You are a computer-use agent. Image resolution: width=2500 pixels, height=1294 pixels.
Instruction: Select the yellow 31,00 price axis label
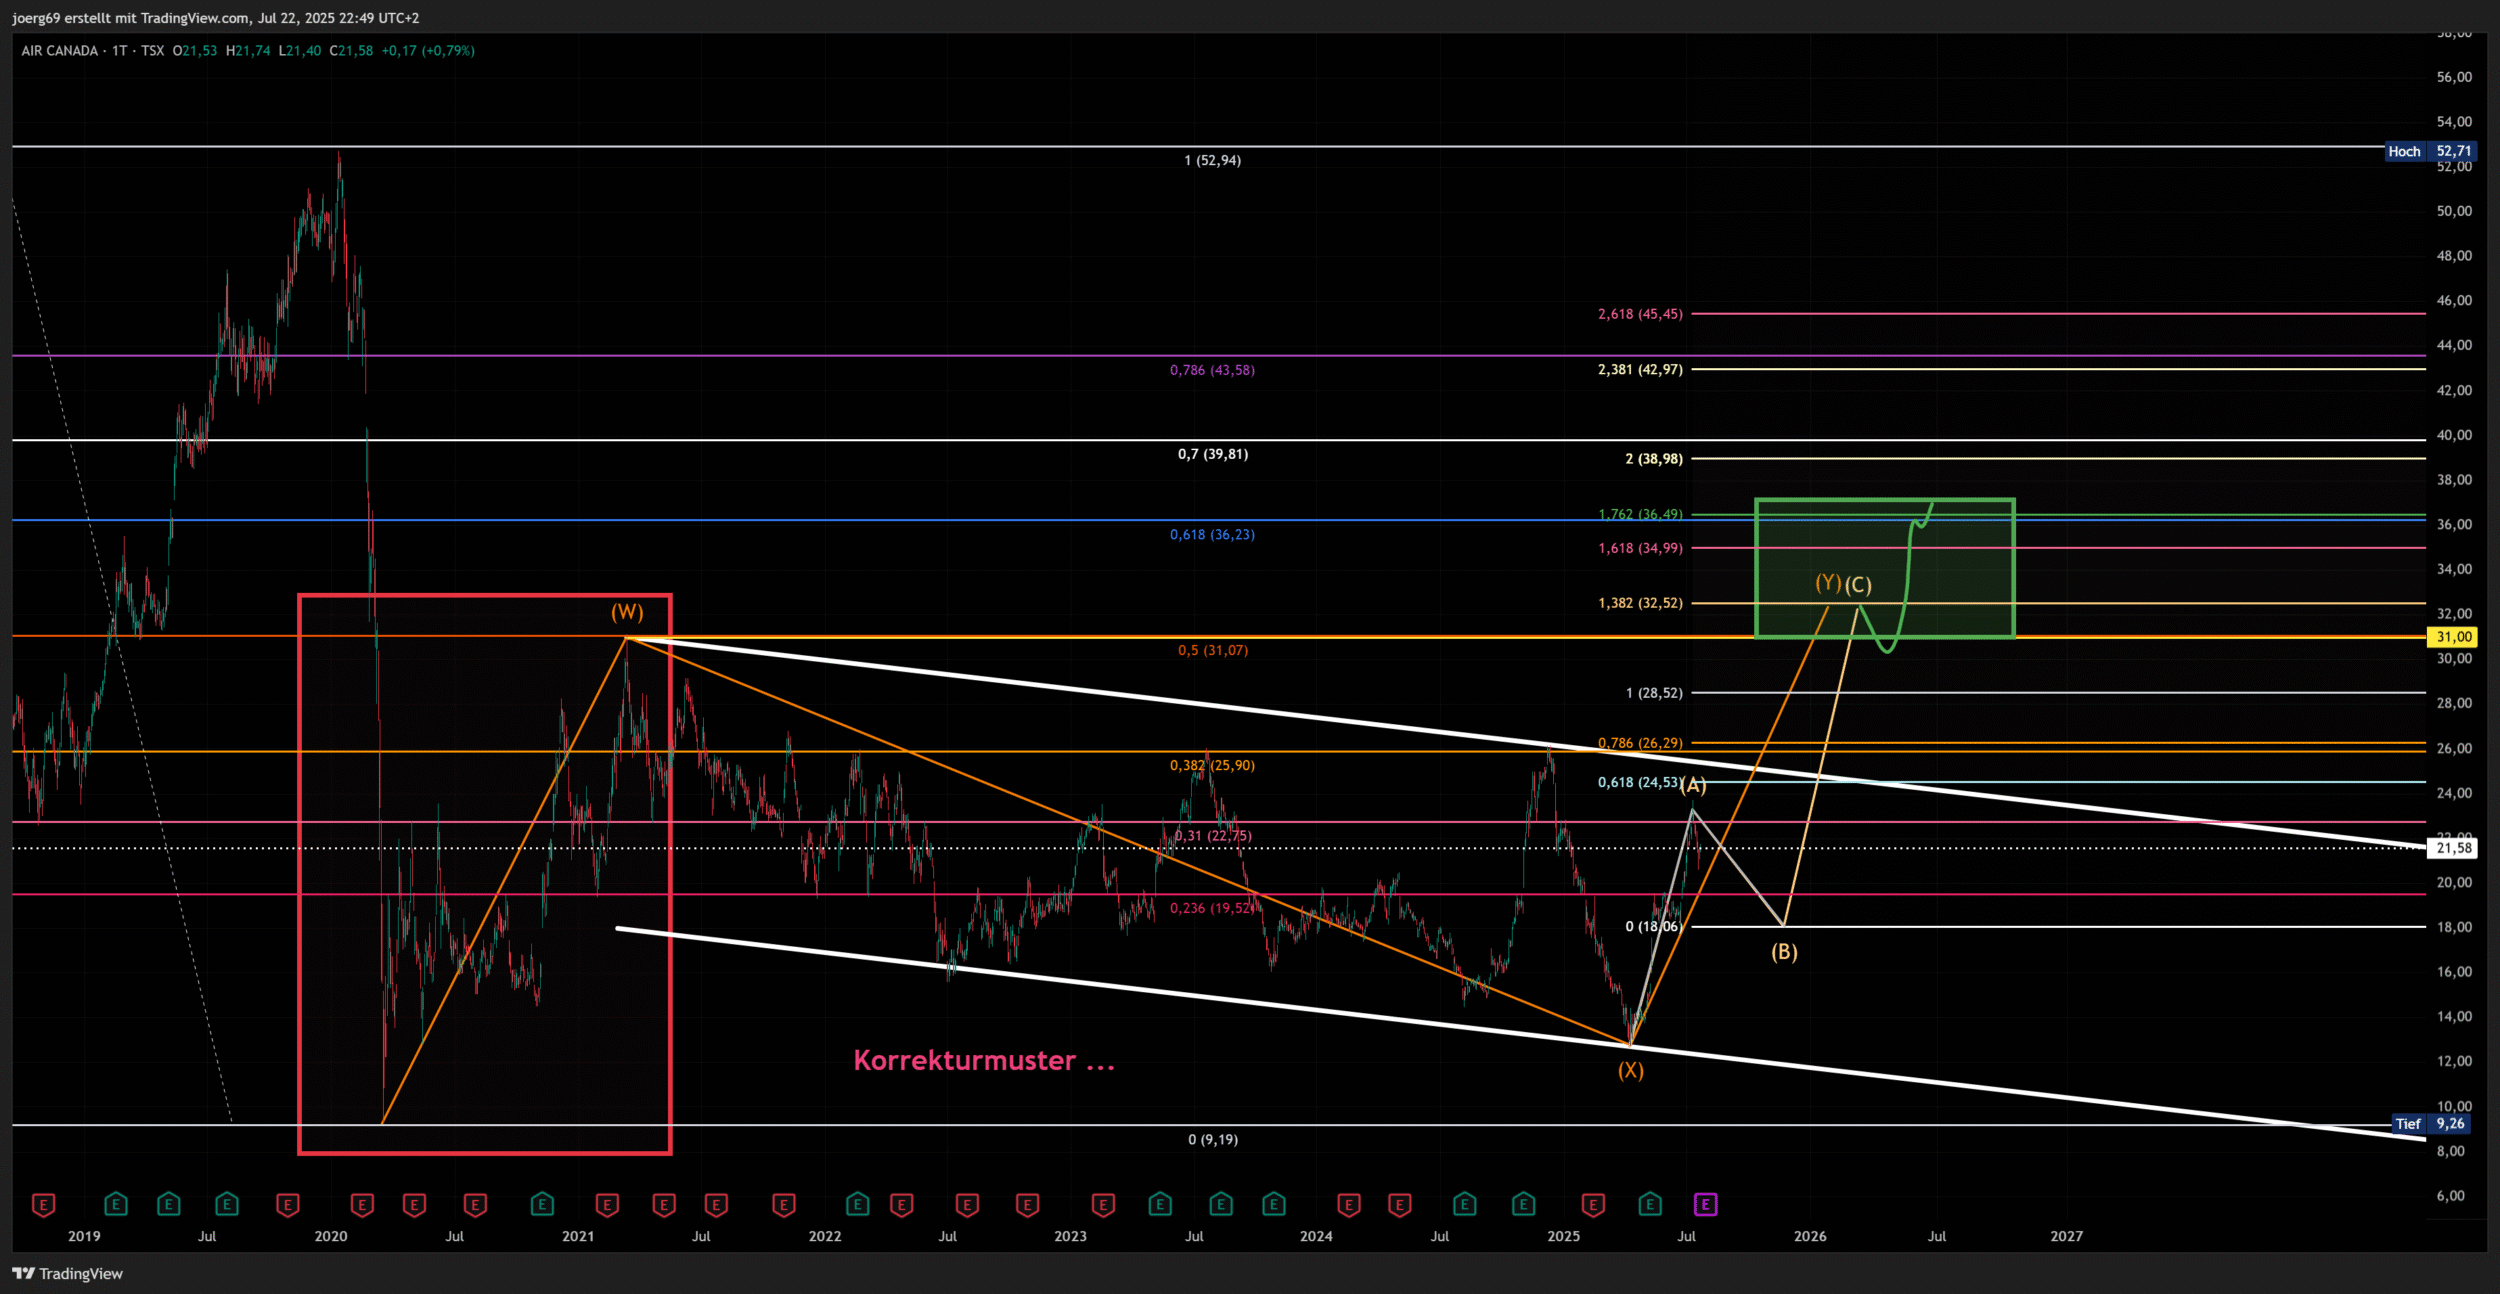[x=2453, y=637]
